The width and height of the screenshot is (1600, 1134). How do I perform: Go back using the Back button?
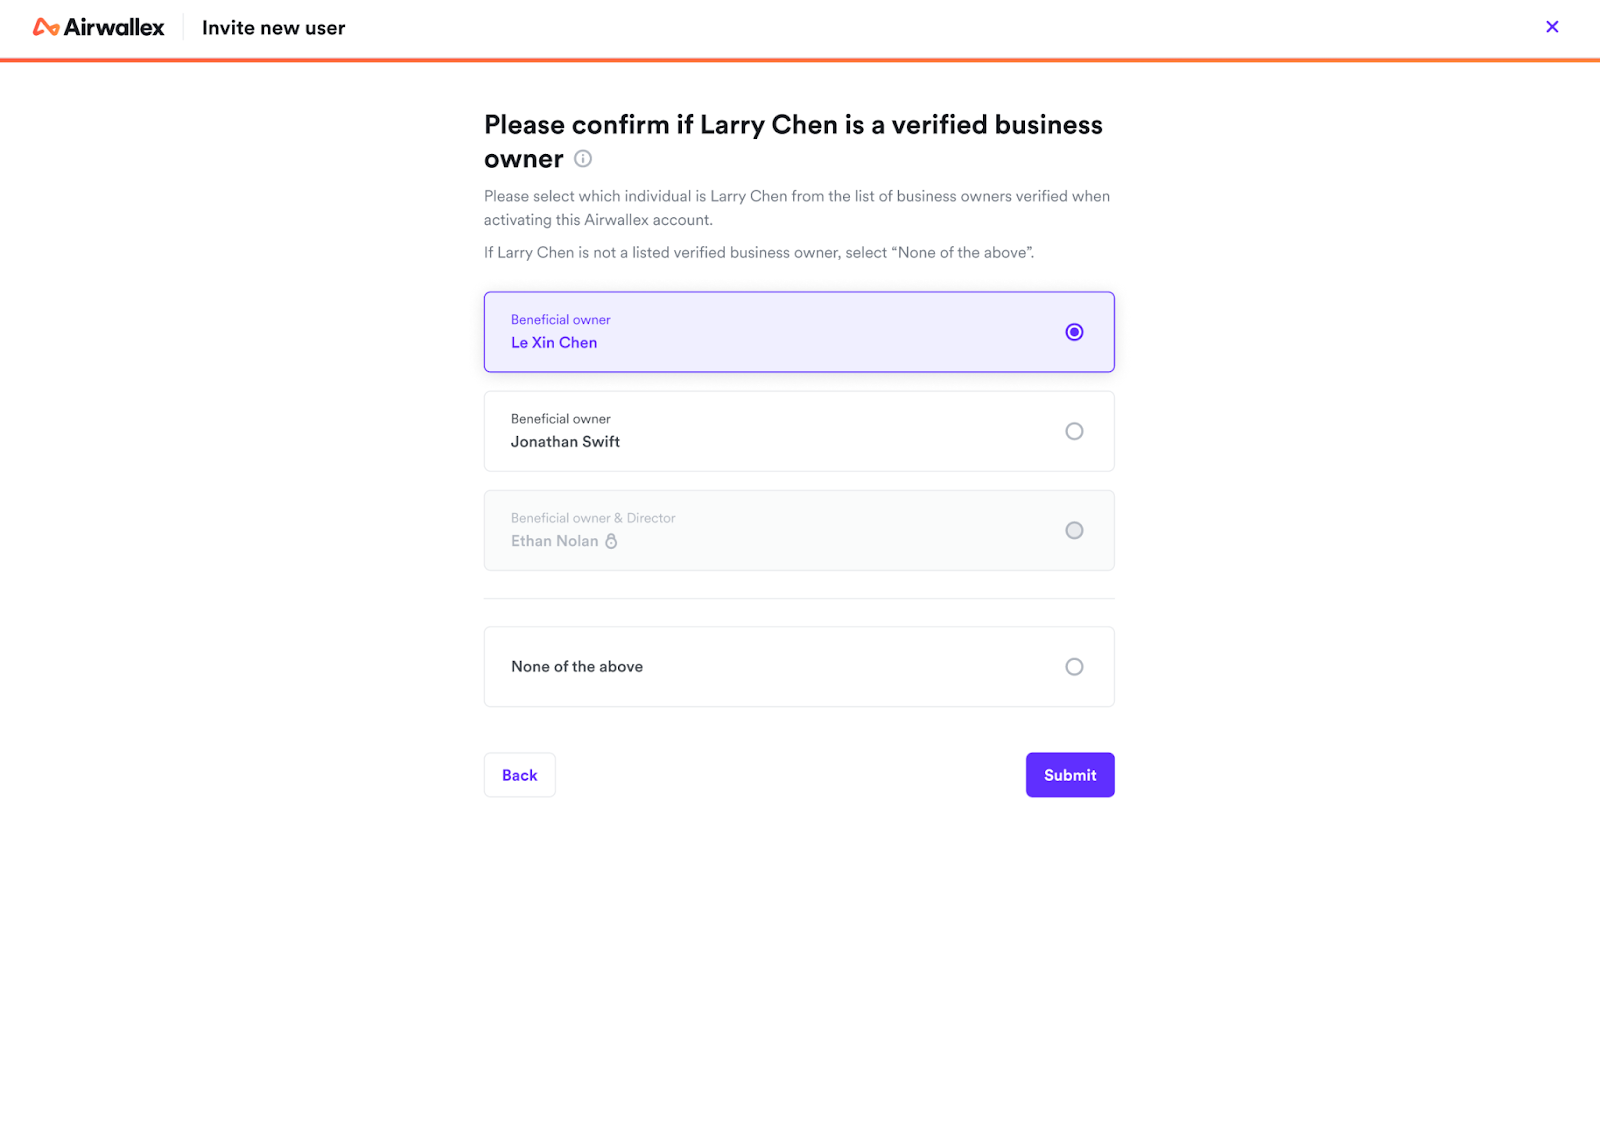(x=519, y=775)
